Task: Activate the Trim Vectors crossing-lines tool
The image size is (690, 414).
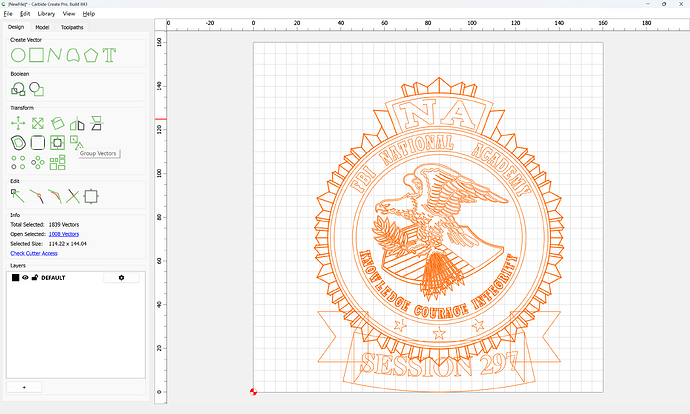Action: [x=73, y=196]
